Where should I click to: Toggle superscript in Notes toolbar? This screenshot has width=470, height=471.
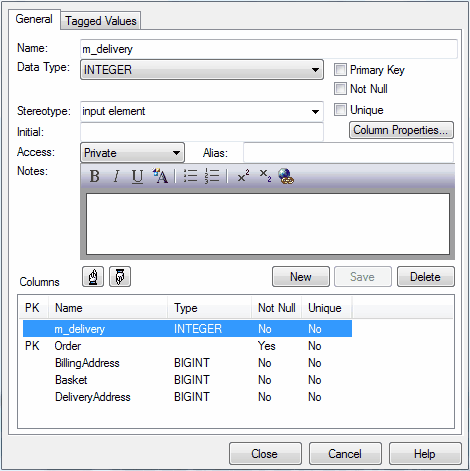(243, 176)
